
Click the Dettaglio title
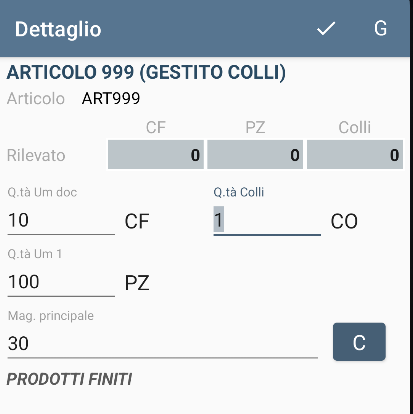pos(58,29)
